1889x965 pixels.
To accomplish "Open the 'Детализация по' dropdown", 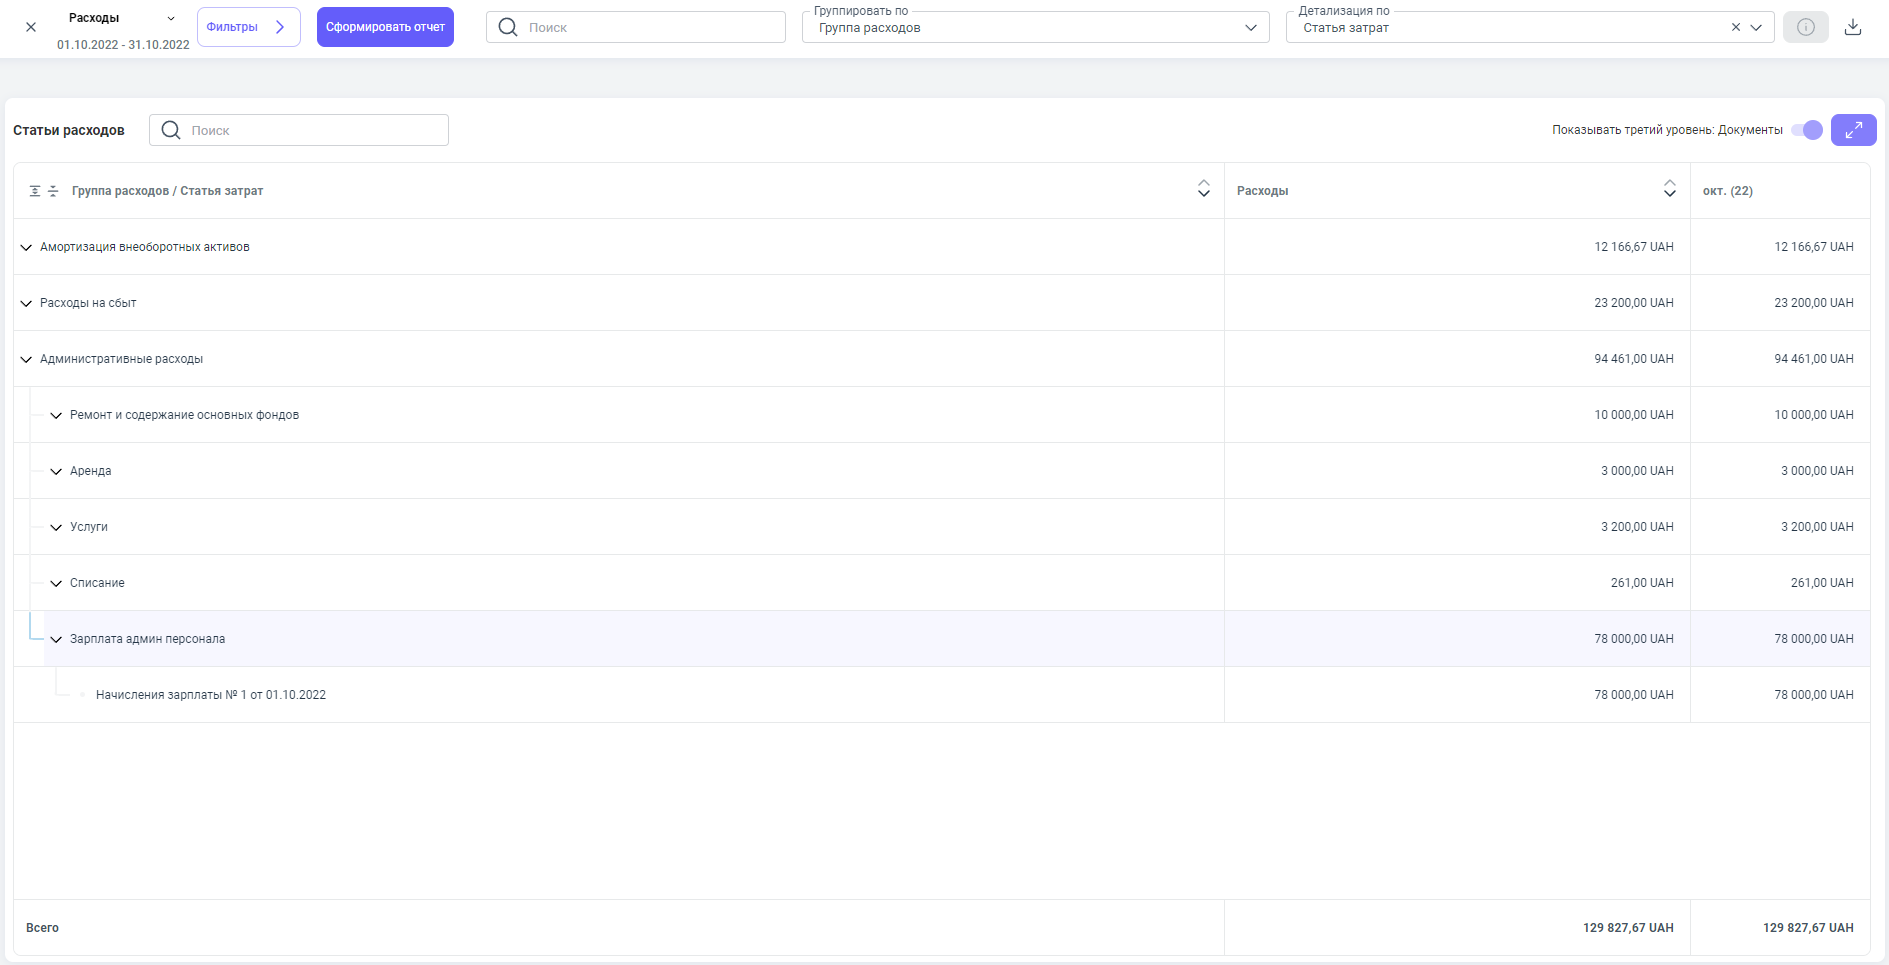I will tap(1756, 28).
